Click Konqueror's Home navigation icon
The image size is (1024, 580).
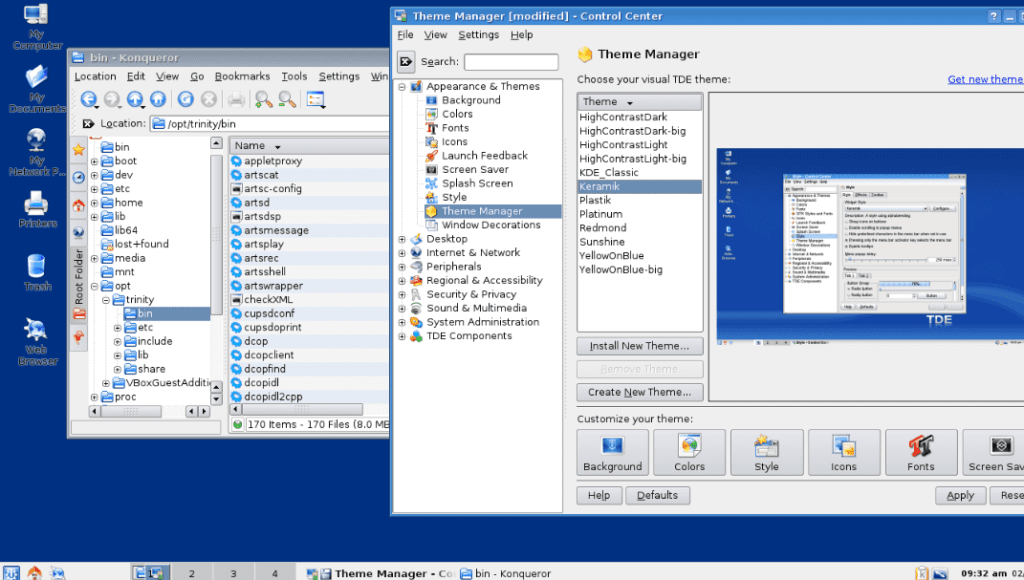coord(158,99)
